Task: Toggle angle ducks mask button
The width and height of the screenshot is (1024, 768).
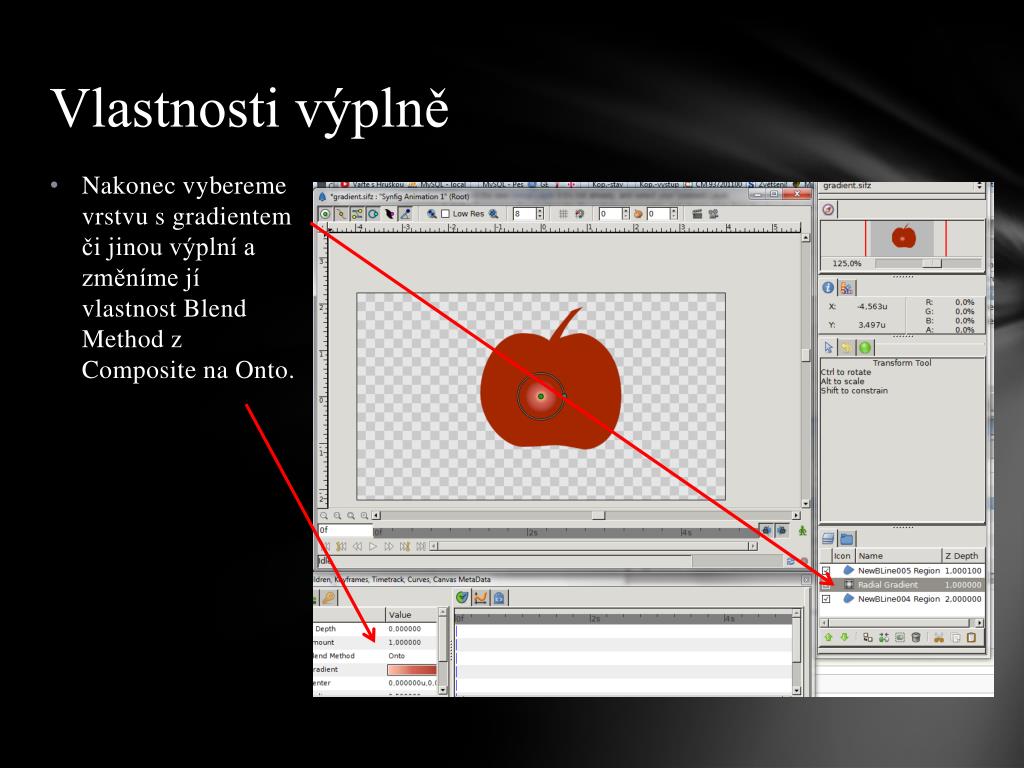Action: (x=405, y=214)
